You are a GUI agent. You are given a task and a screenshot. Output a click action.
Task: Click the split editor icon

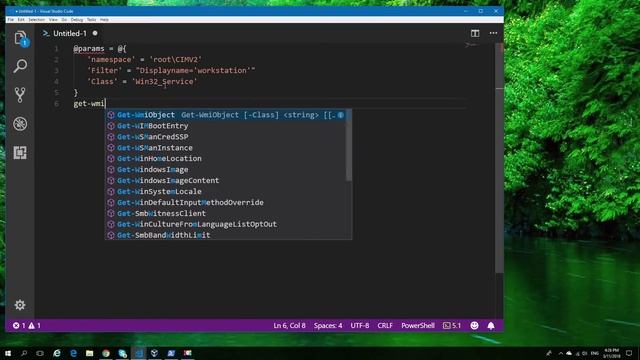click(x=475, y=33)
